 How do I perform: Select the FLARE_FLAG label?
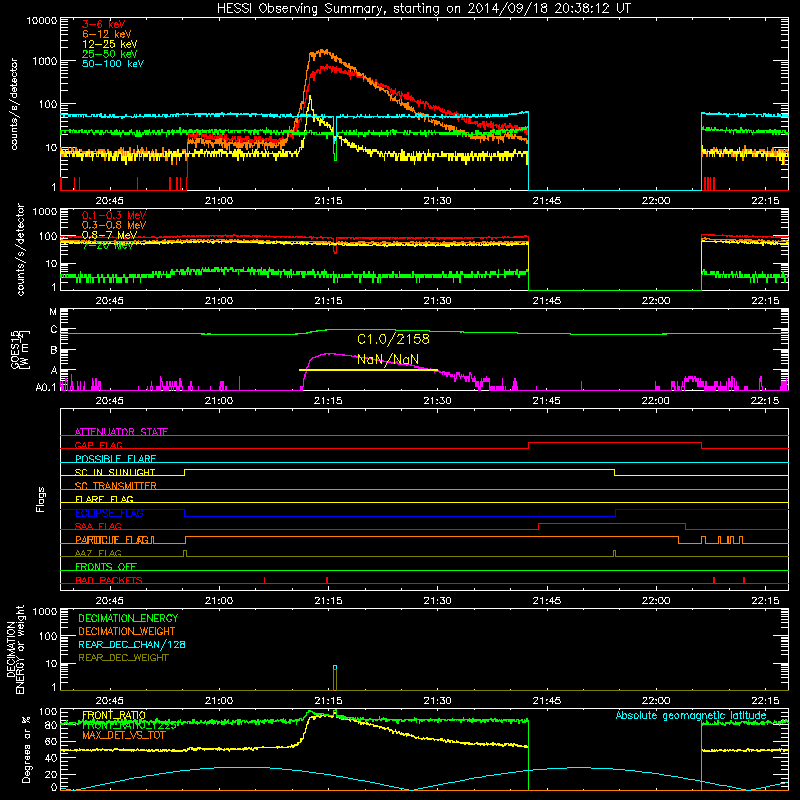point(104,499)
